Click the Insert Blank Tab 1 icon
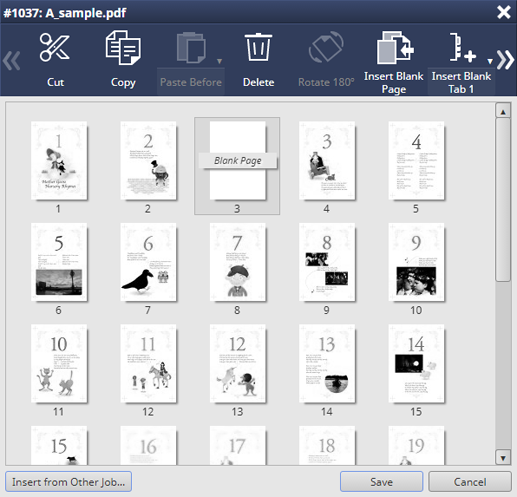This screenshot has height=497, width=517. point(463,47)
